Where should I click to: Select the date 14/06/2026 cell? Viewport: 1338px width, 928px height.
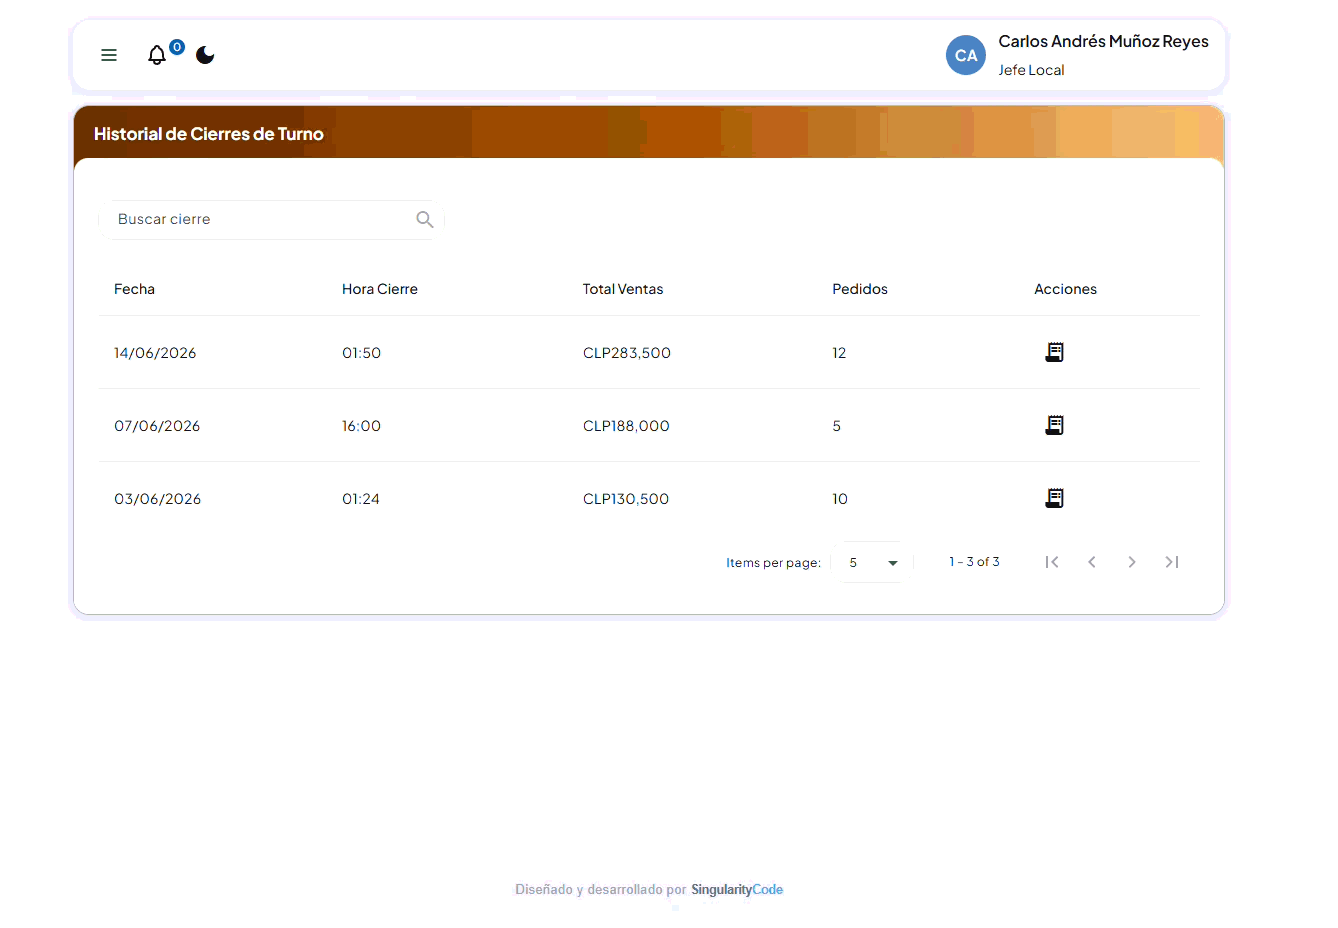(x=155, y=353)
